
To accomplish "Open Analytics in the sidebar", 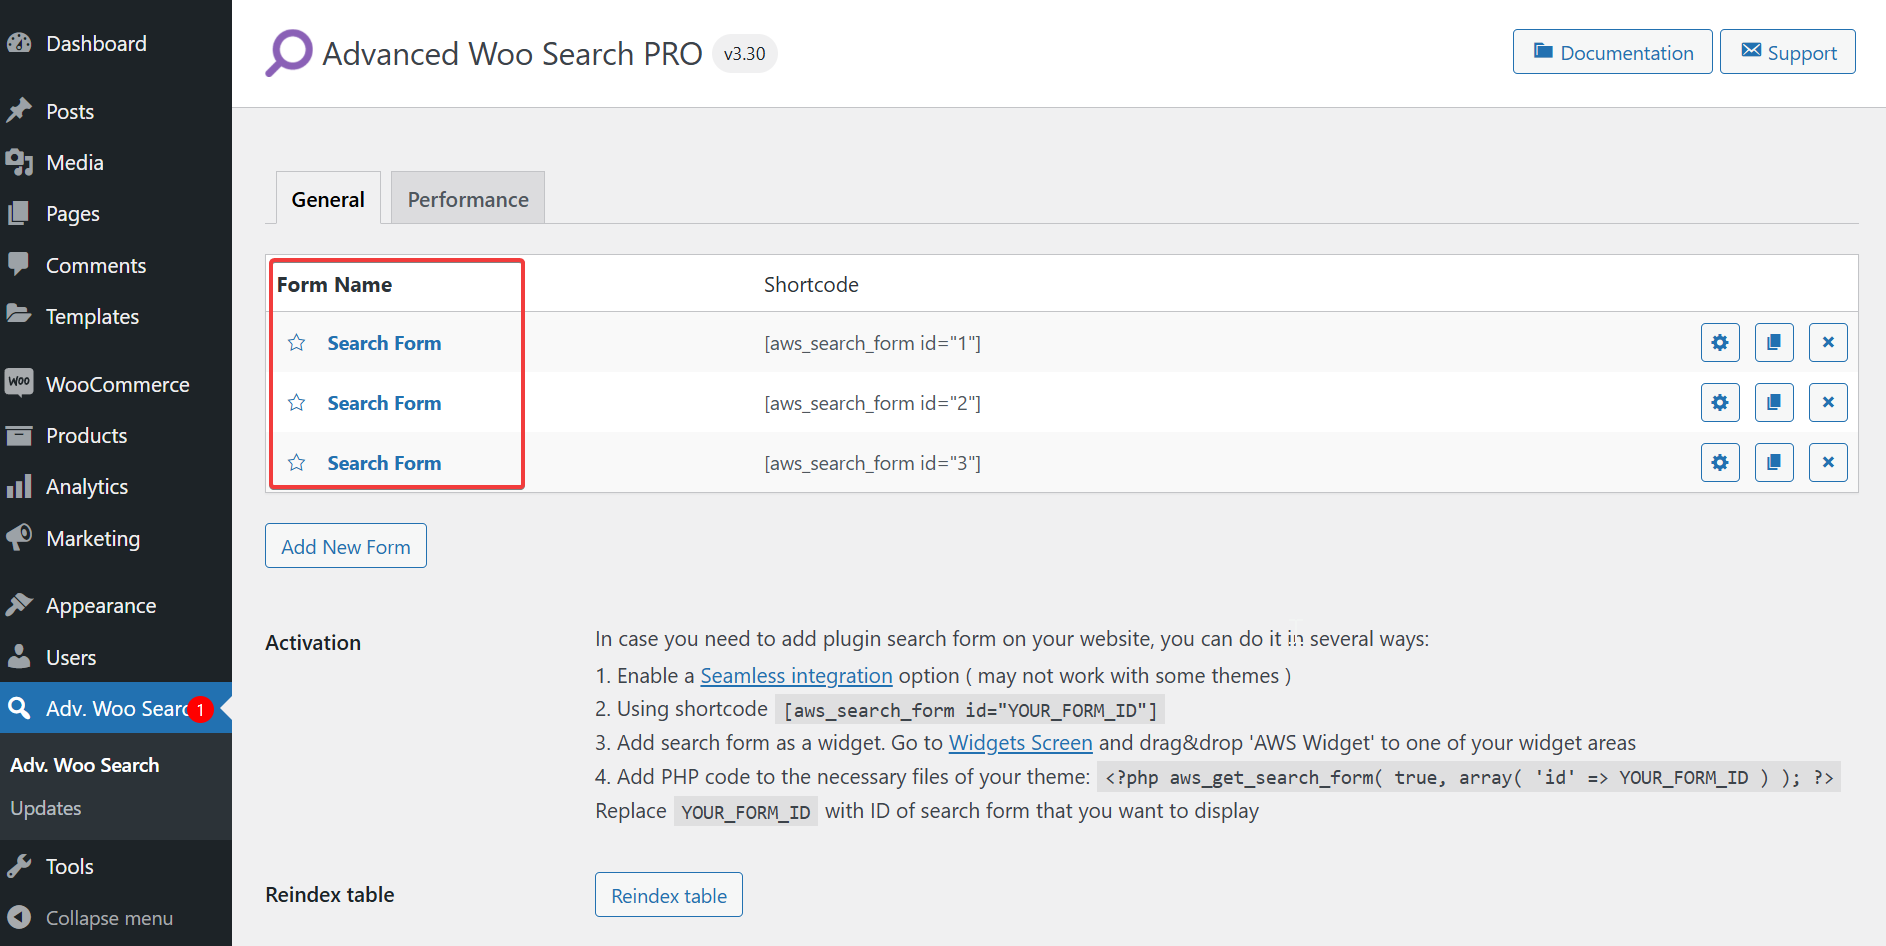I will tap(116, 486).
